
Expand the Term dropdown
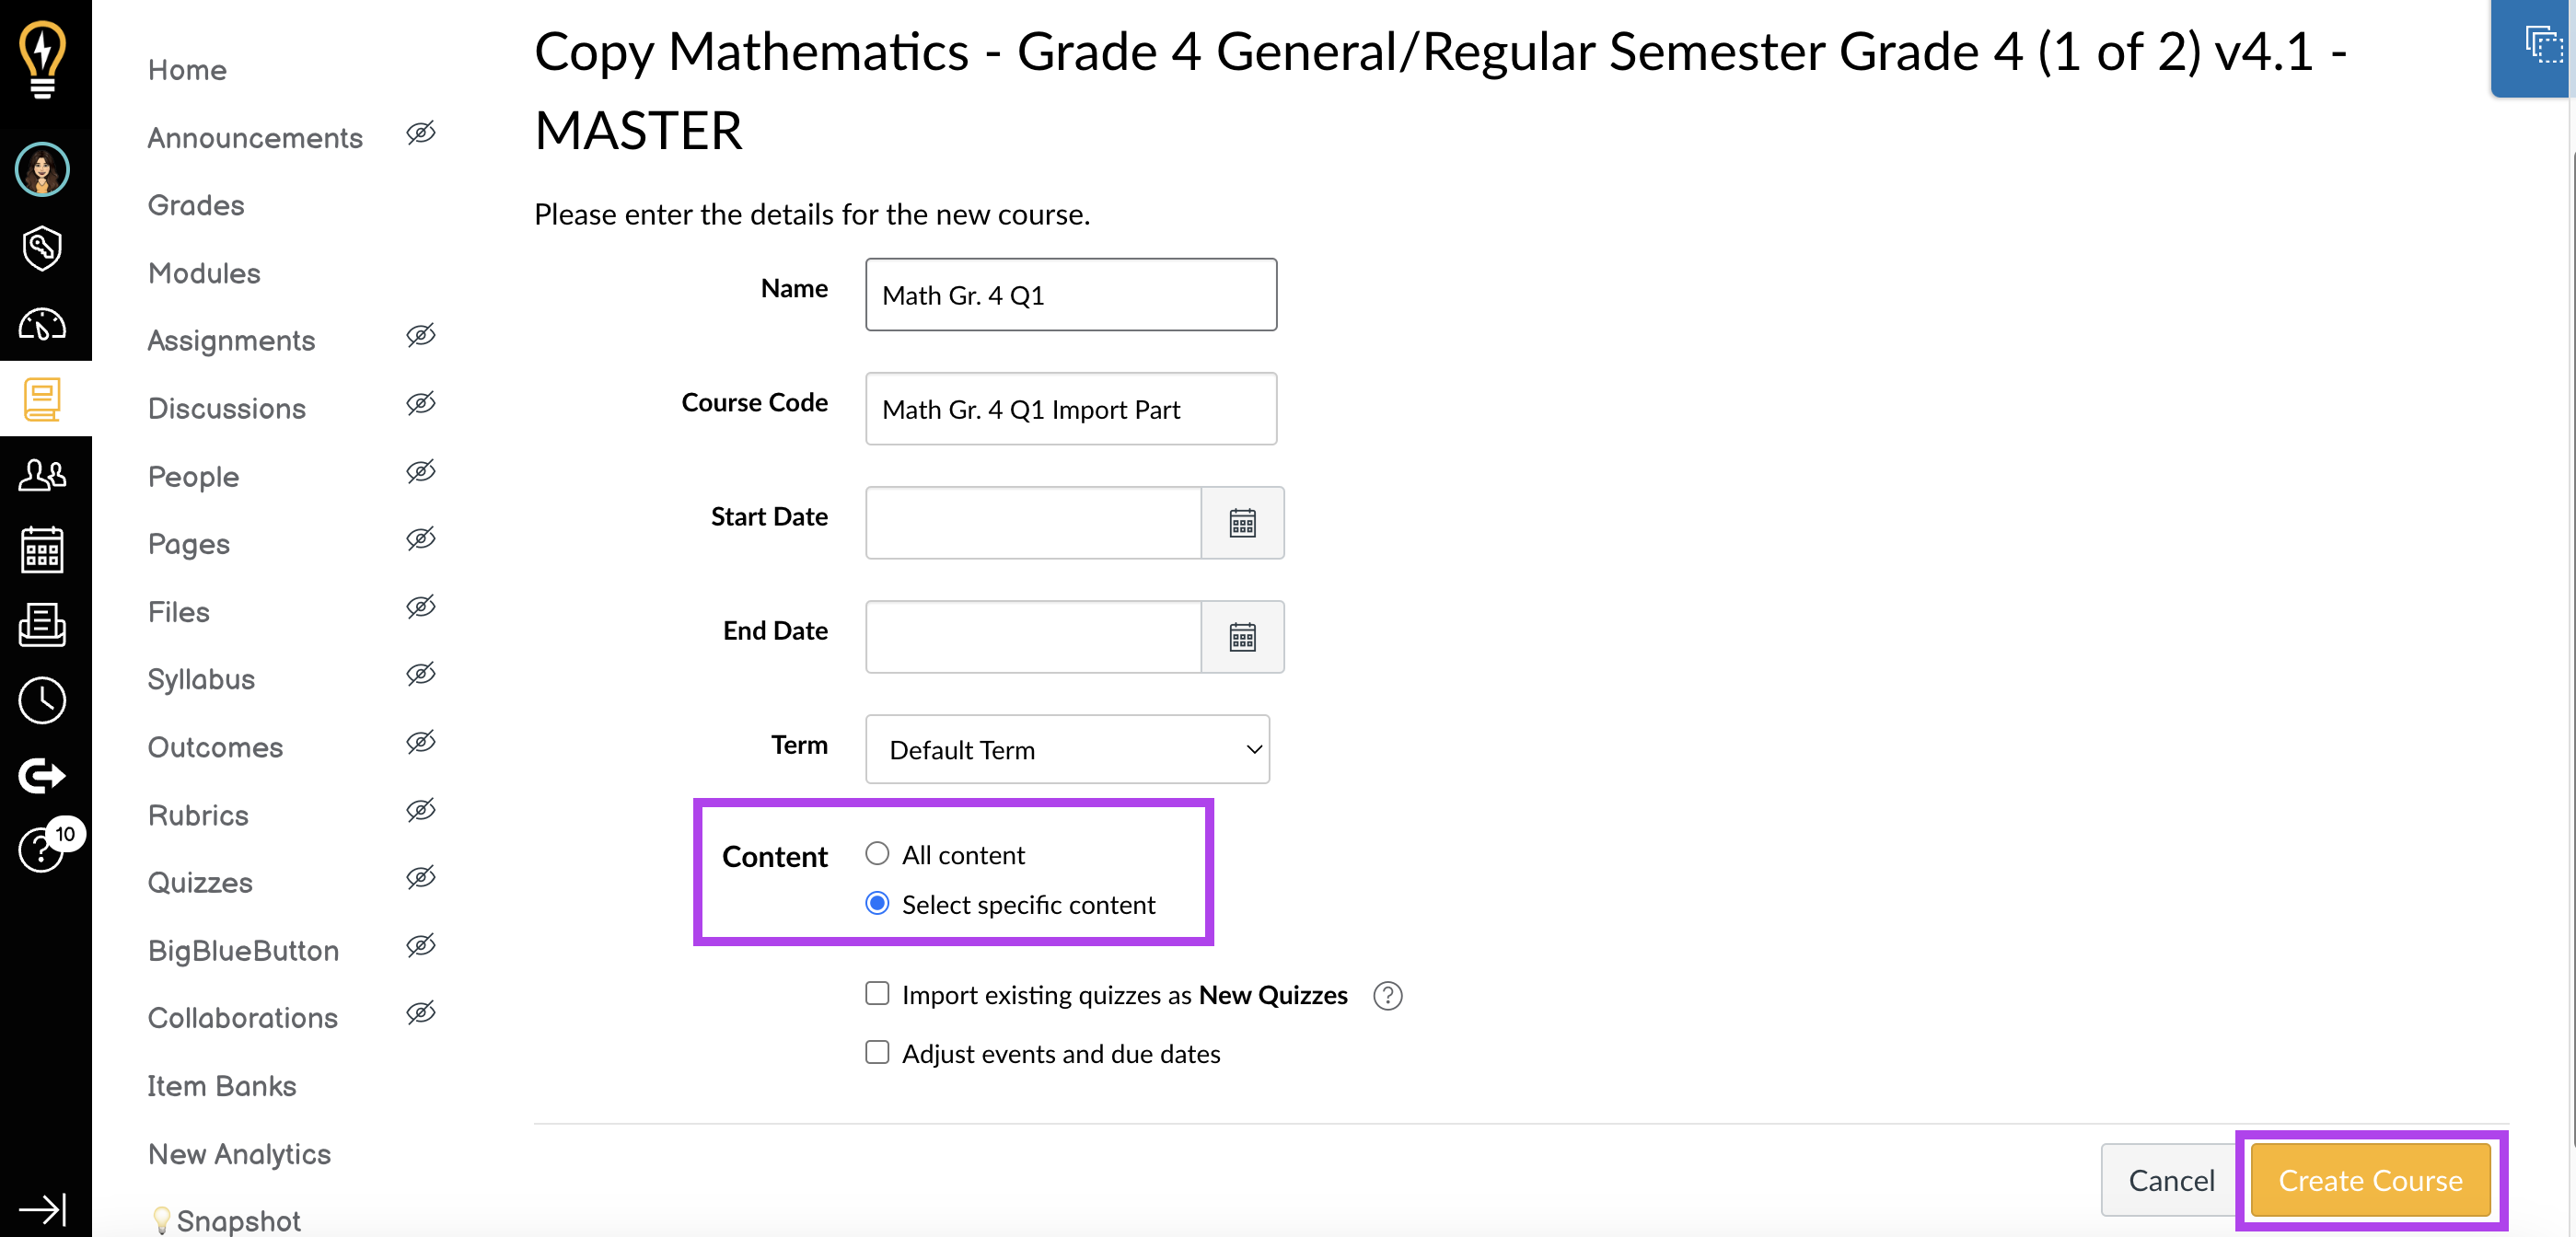(x=1067, y=749)
